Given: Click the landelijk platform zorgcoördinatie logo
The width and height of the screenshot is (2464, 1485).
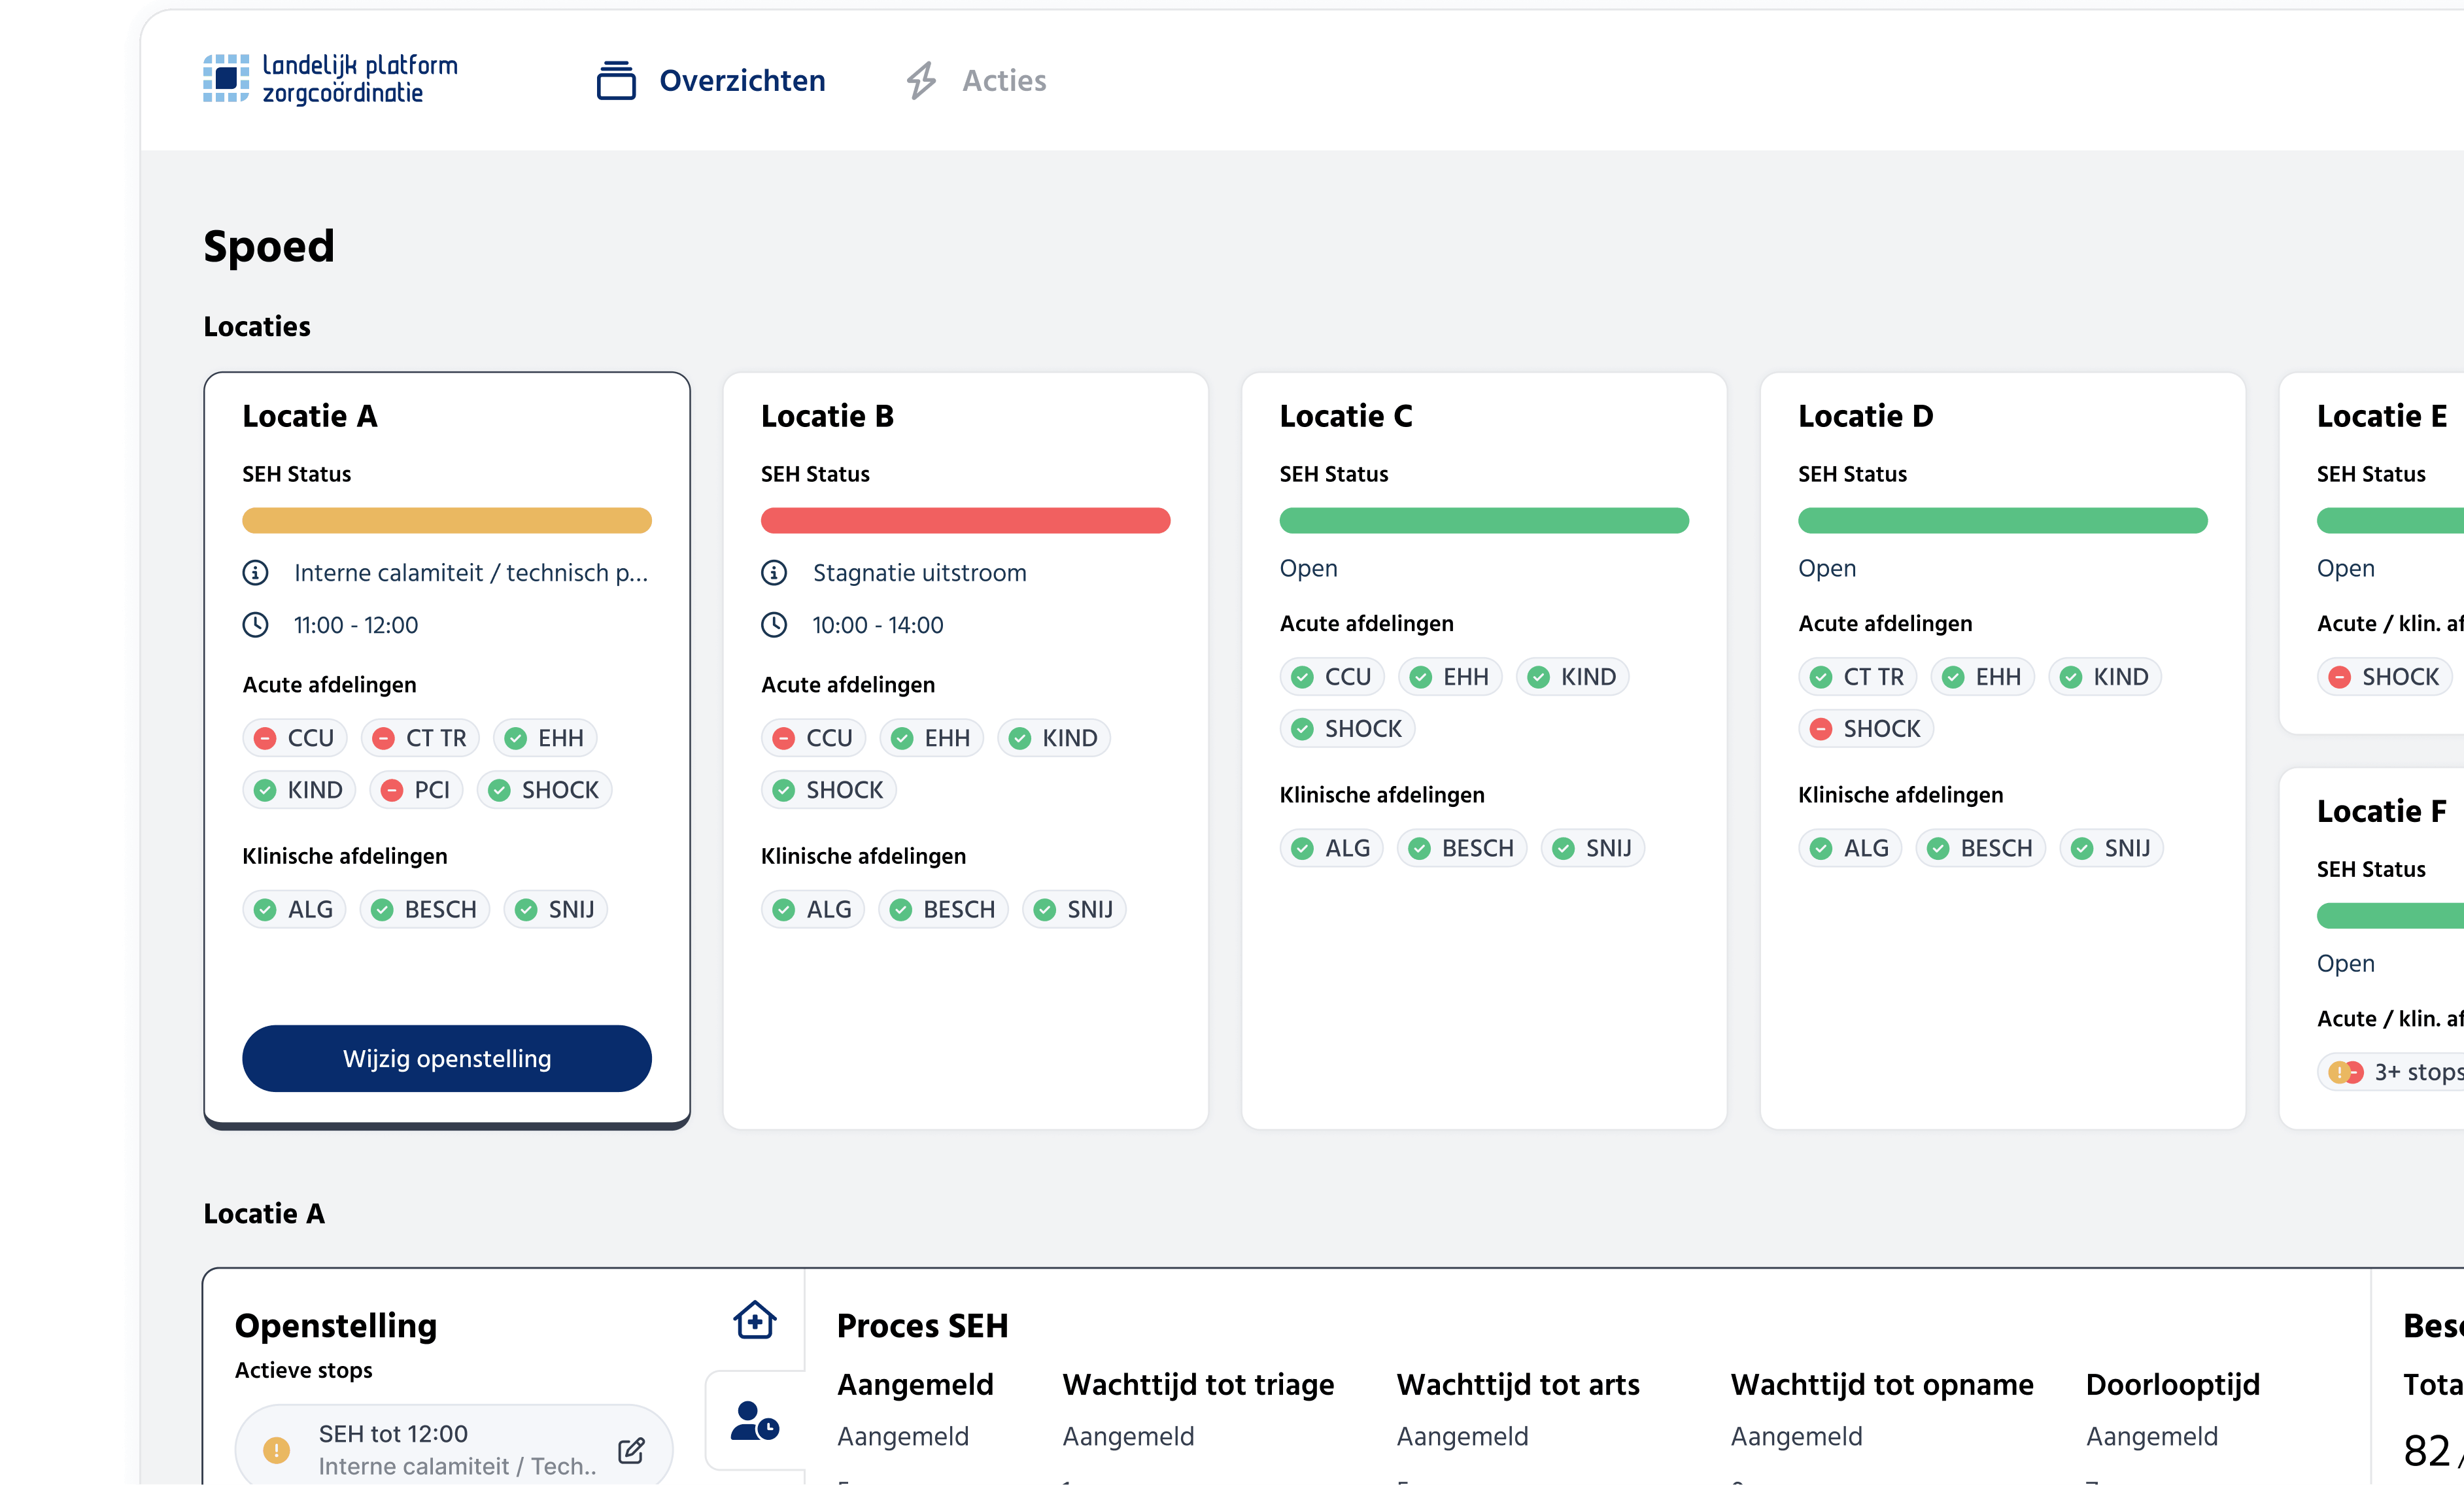Looking at the screenshot, I should (x=330, y=79).
